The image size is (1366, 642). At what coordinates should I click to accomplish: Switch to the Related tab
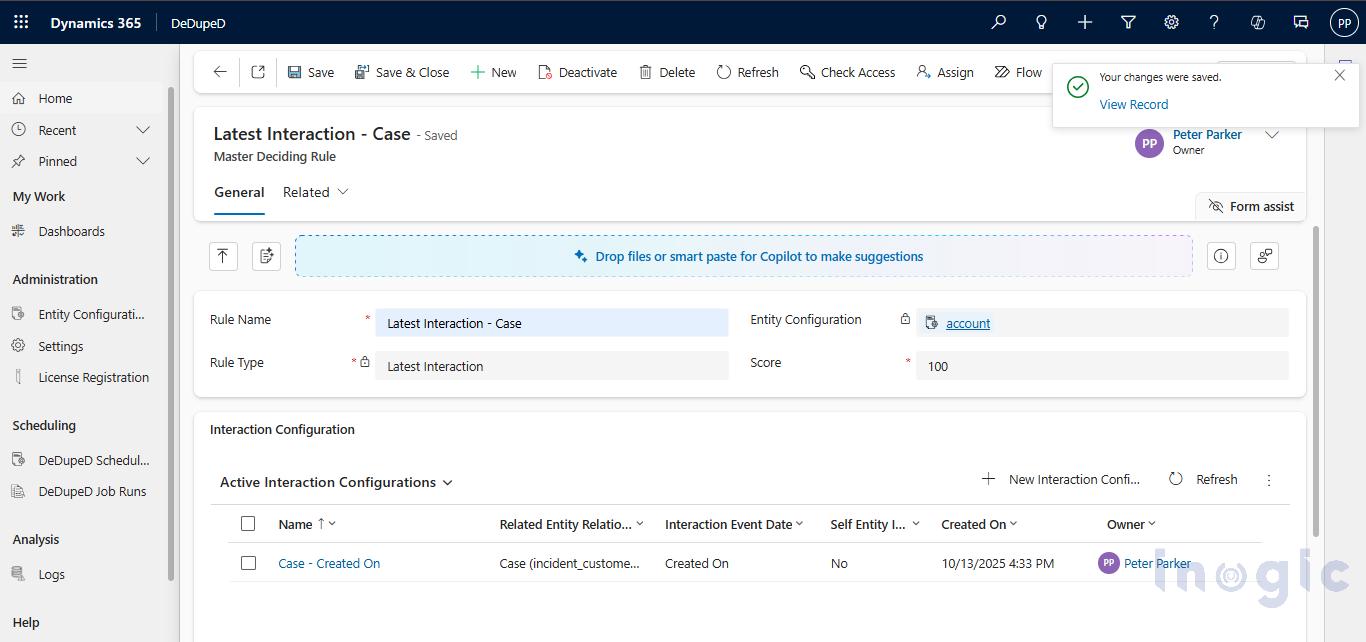click(x=305, y=191)
